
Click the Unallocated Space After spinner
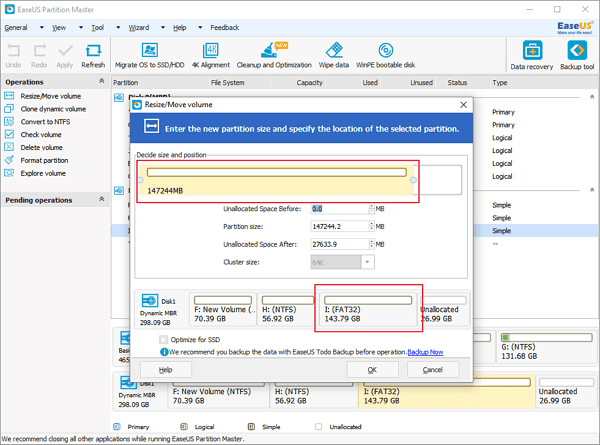pos(372,244)
